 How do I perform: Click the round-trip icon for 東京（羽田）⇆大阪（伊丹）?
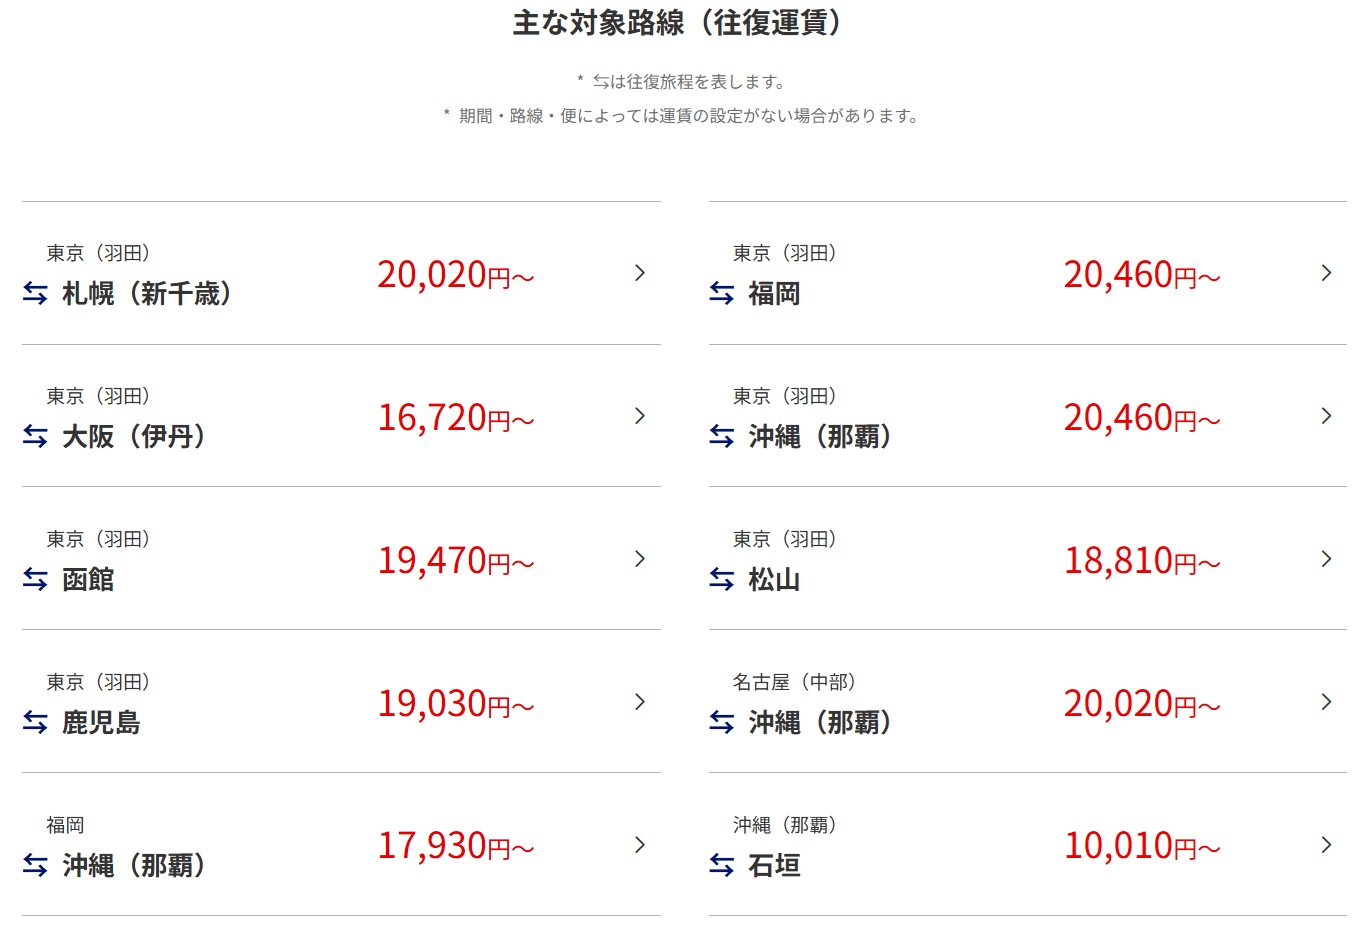pyautogui.click(x=31, y=437)
